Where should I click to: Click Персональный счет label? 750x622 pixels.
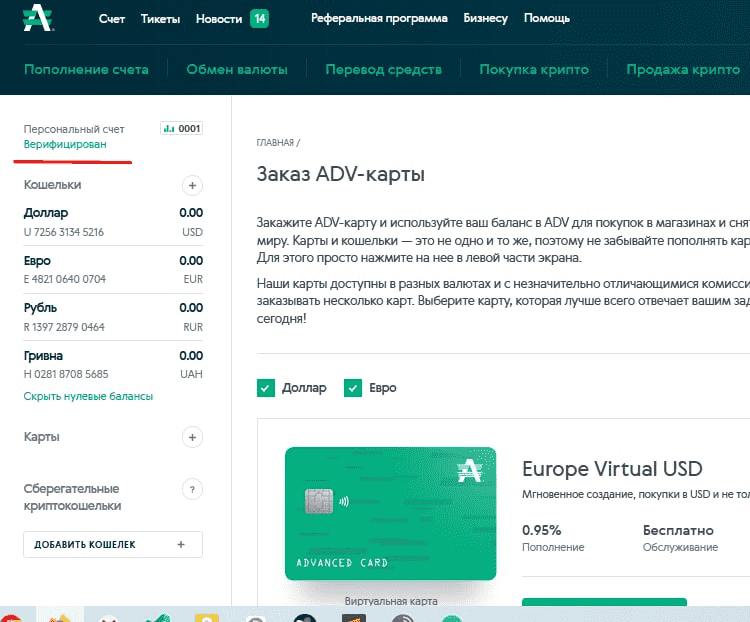[74, 129]
